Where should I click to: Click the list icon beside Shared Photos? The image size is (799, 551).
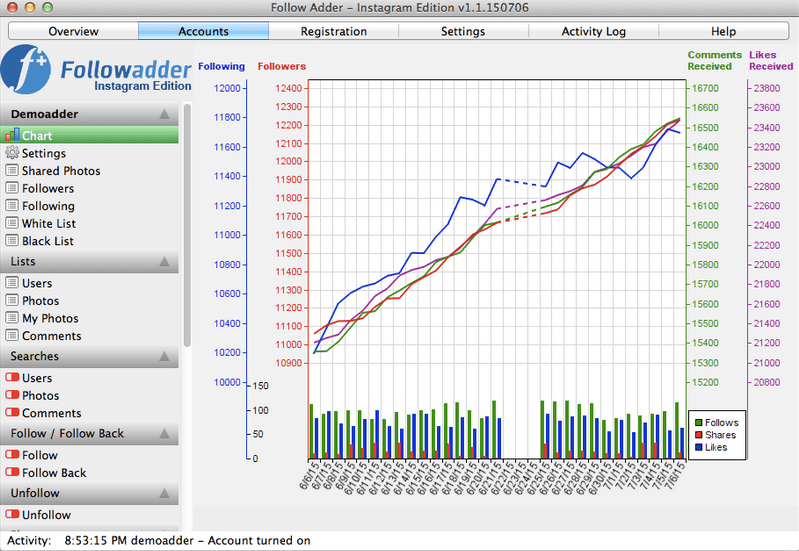click(x=12, y=170)
